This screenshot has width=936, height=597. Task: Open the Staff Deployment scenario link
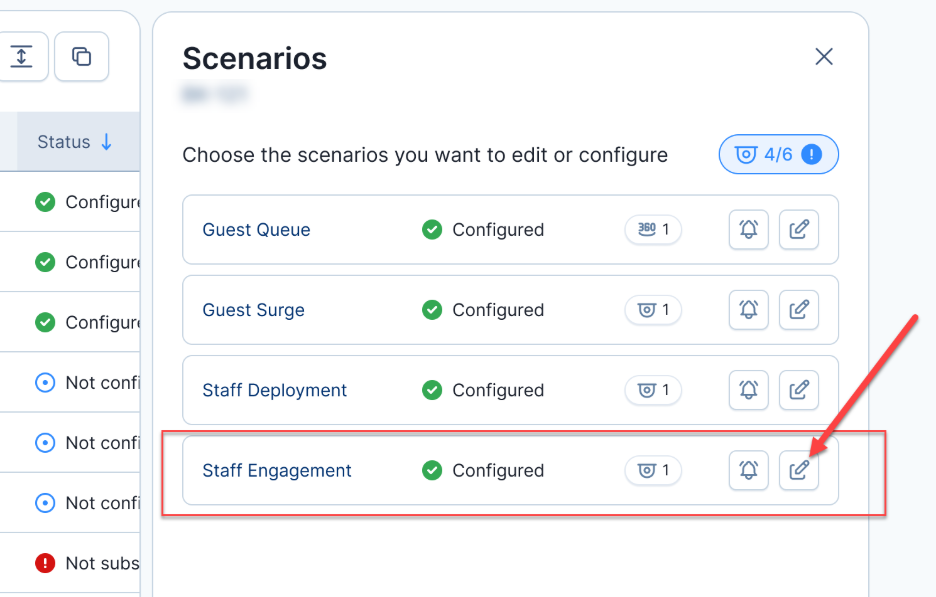coord(274,390)
